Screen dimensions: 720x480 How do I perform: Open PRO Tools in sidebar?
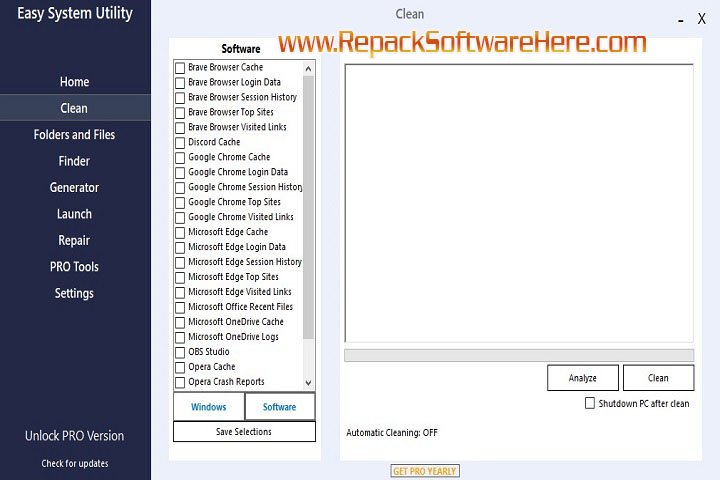click(x=74, y=267)
